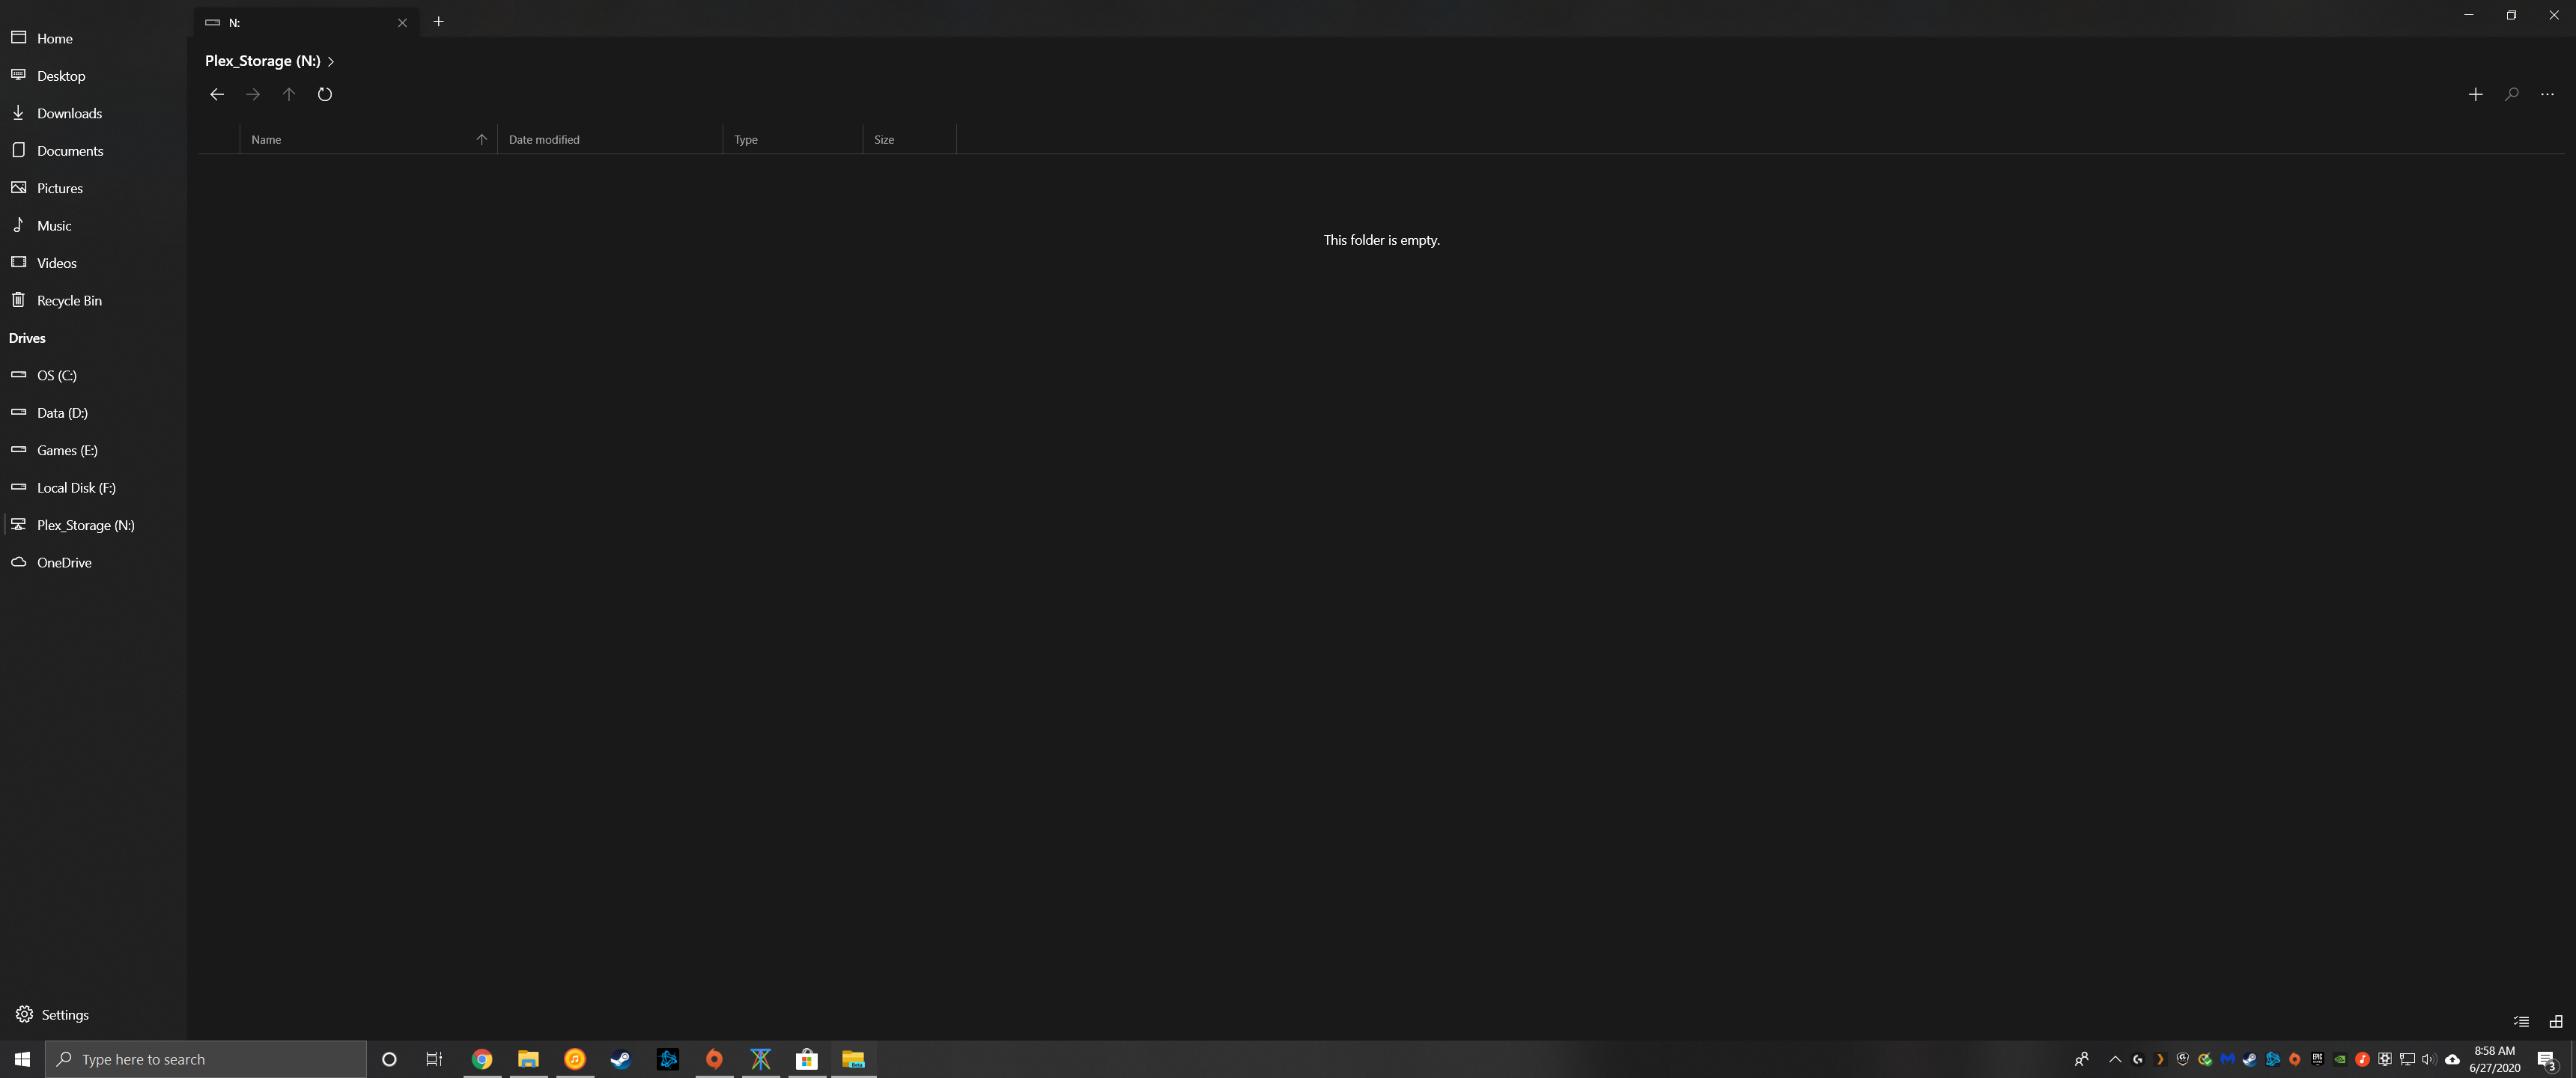
Task: Open Microsoft Store from taskbar
Action: point(807,1059)
